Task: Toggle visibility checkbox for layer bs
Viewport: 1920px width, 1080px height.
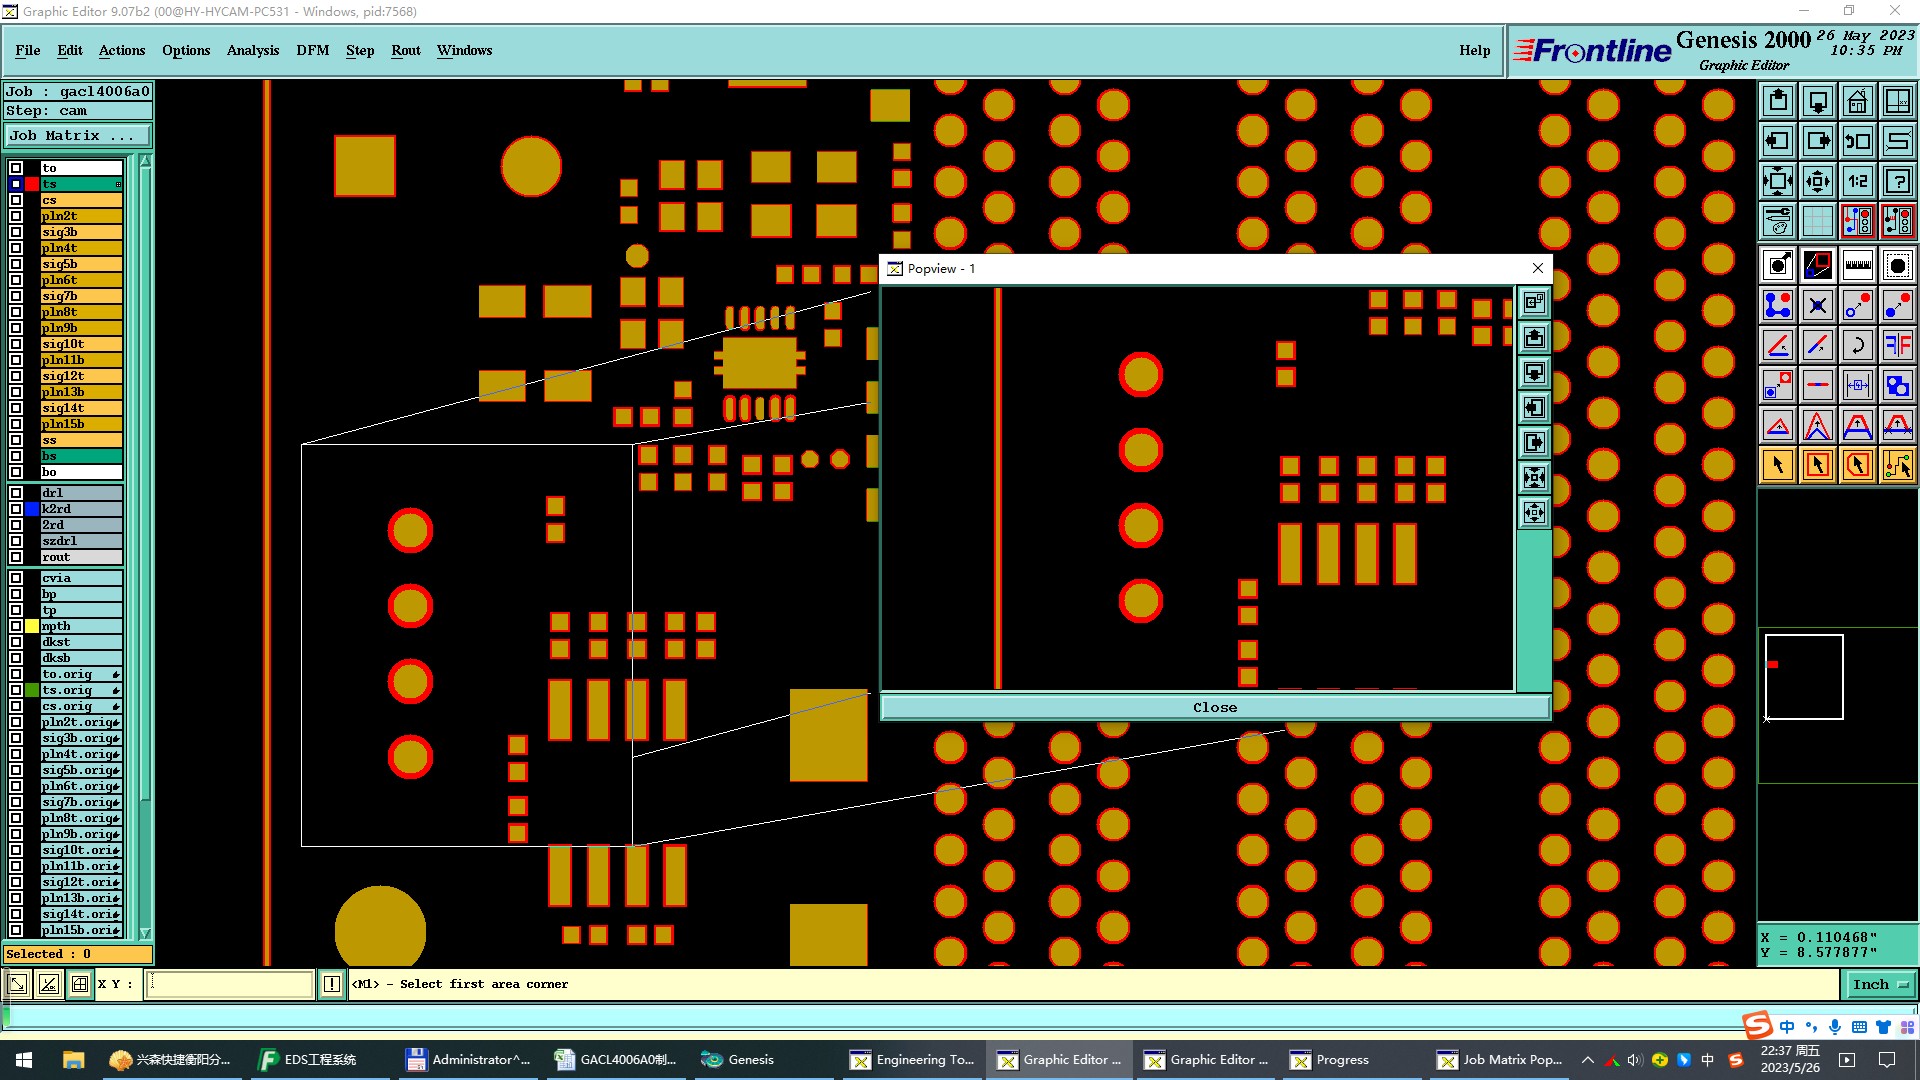Action: tap(16, 456)
